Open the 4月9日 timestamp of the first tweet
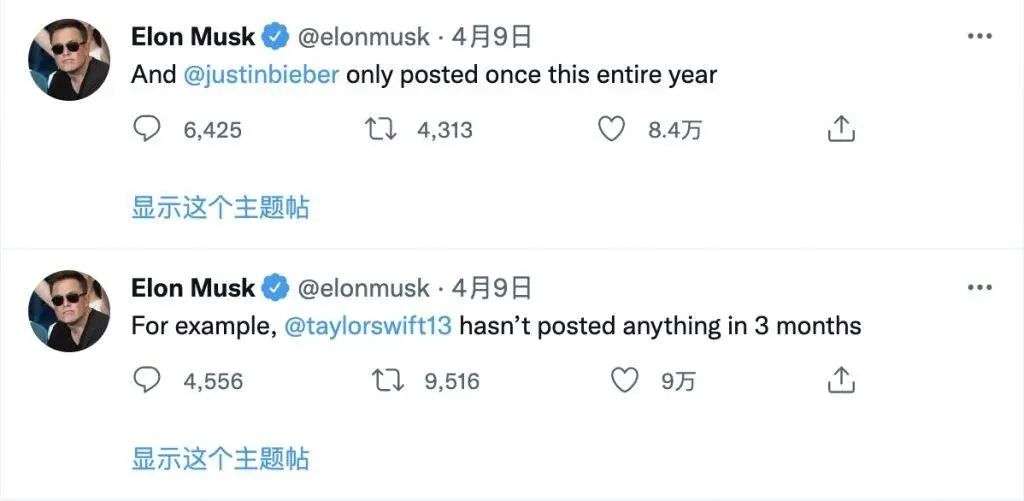 coord(491,38)
